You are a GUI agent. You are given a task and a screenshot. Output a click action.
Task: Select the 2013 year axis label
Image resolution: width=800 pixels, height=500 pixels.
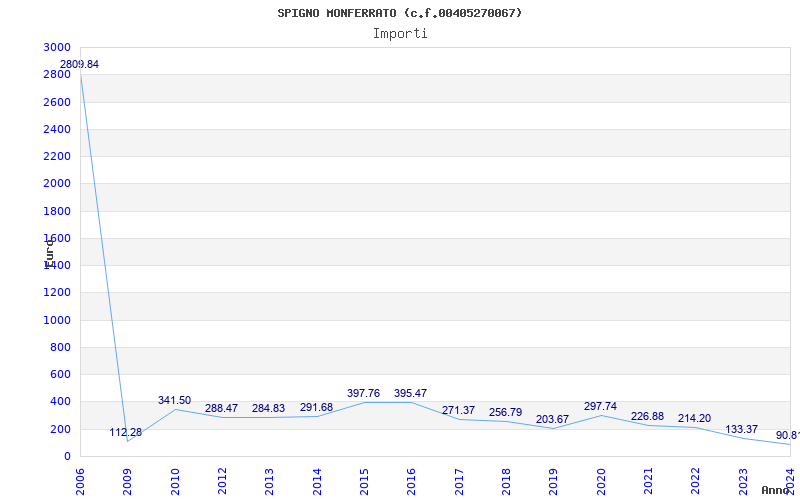pos(269,481)
